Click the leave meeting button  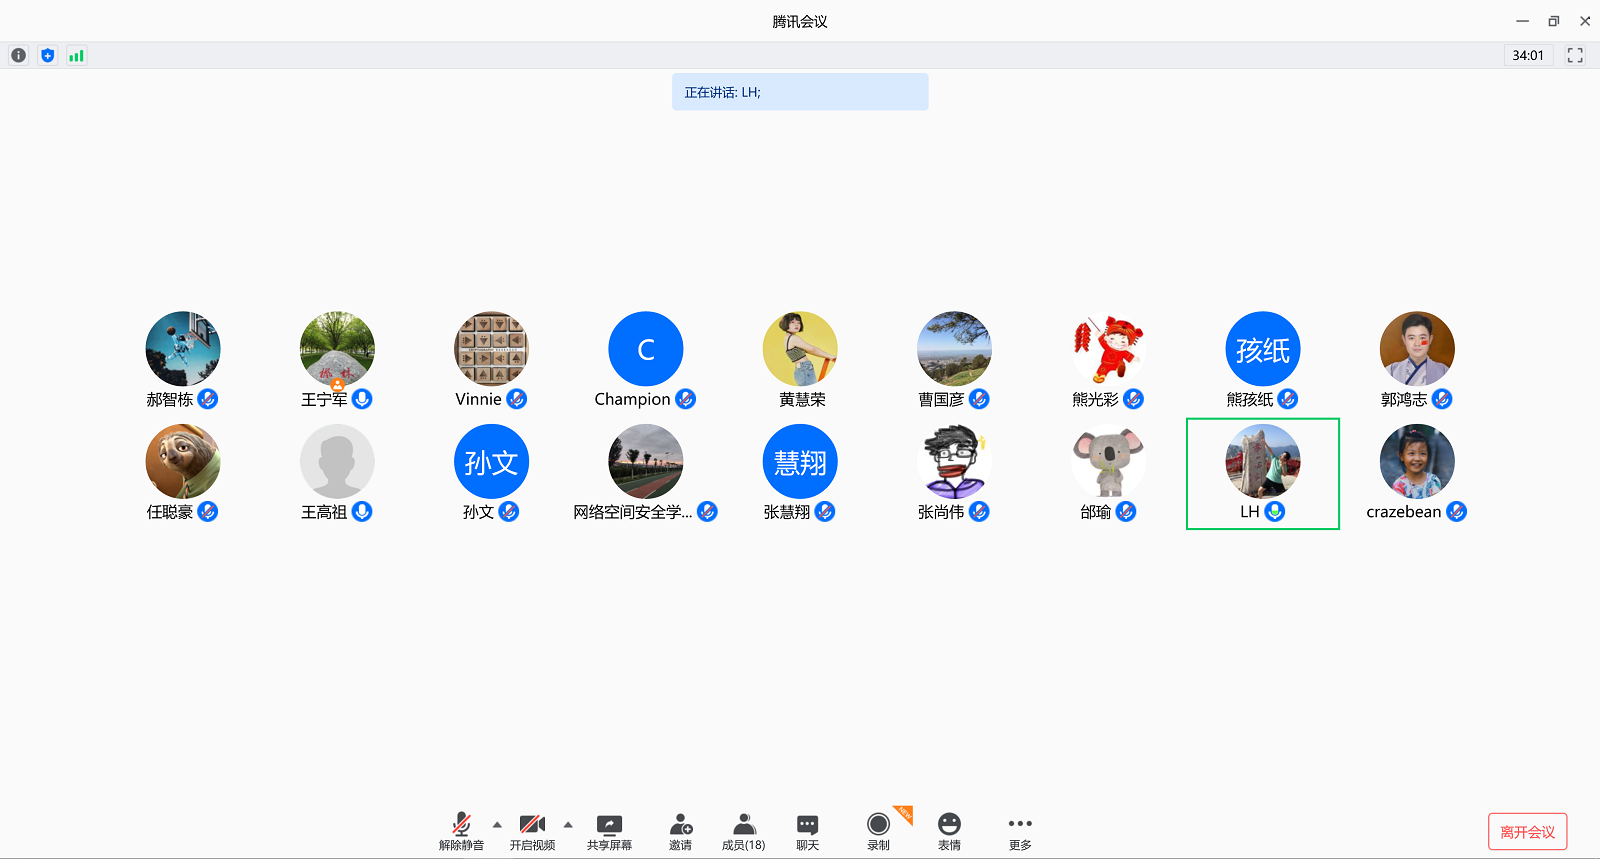tap(1527, 832)
